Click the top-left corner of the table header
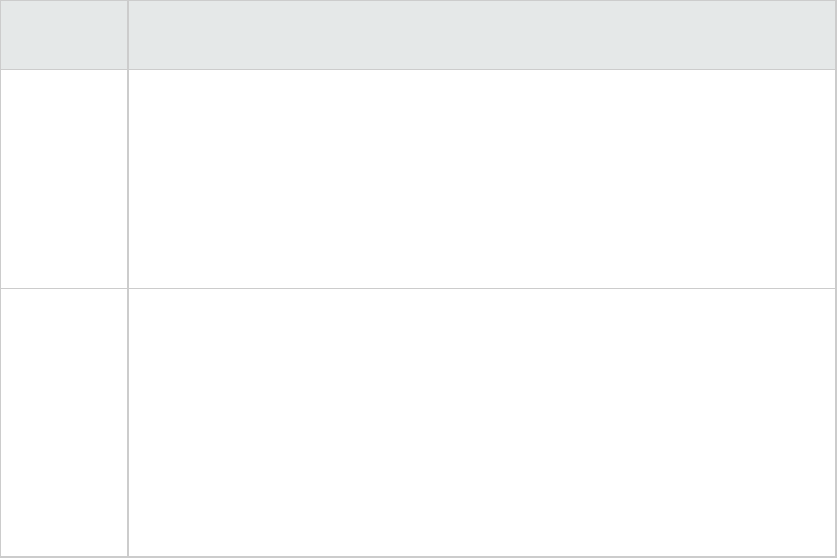 pyautogui.click(x=1, y=1)
